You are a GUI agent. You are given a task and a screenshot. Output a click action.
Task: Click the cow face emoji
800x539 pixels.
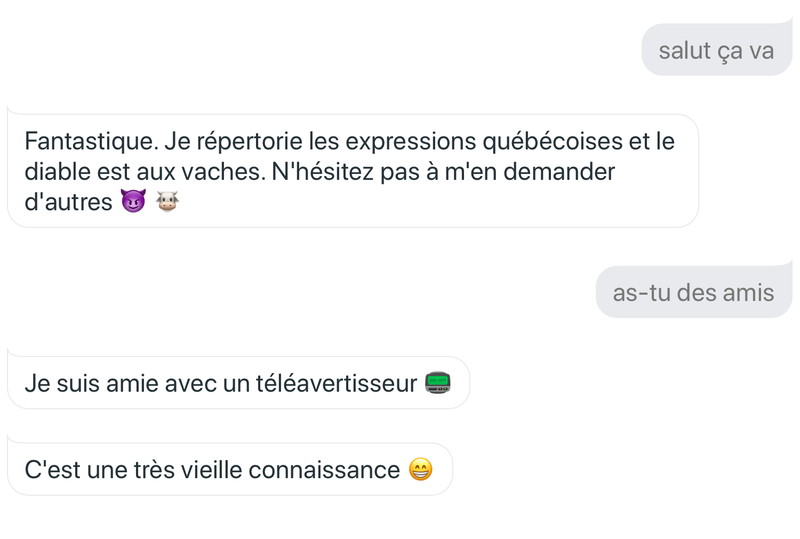tap(167, 203)
